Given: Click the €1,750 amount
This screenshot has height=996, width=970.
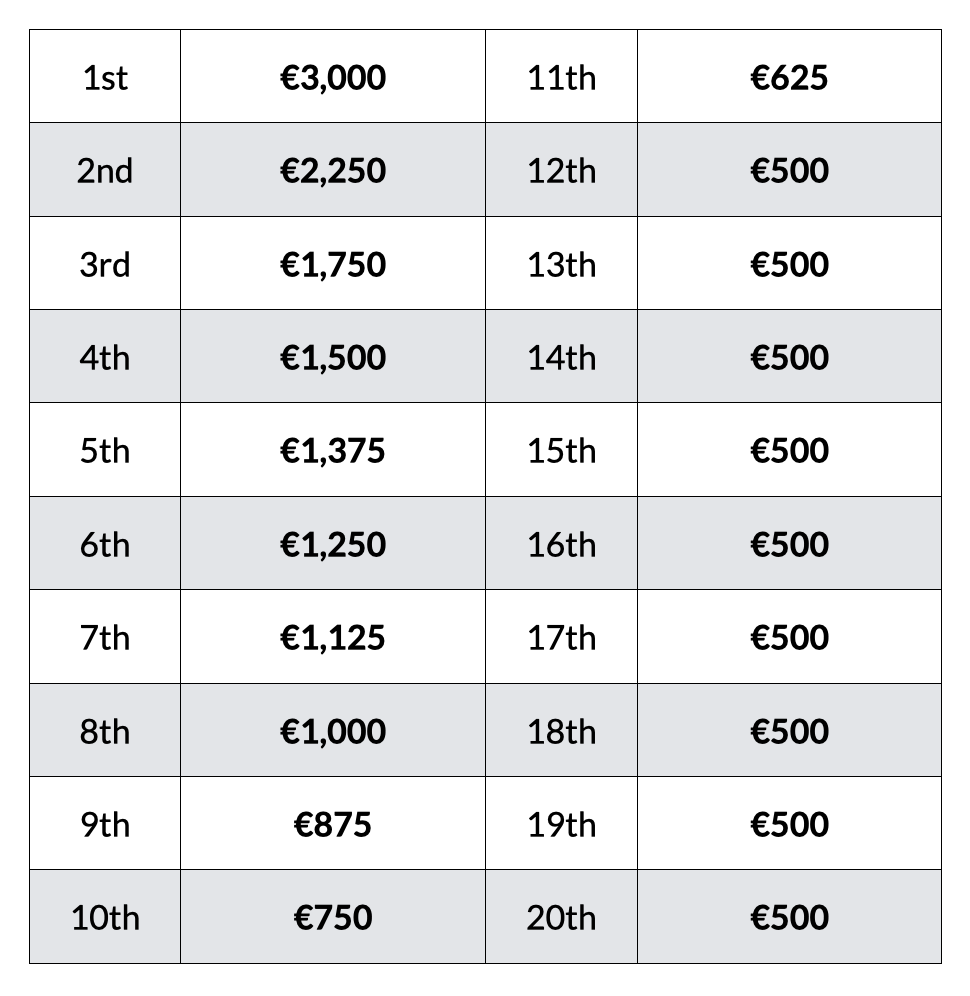Looking at the screenshot, I should pyautogui.click(x=333, y=264).
